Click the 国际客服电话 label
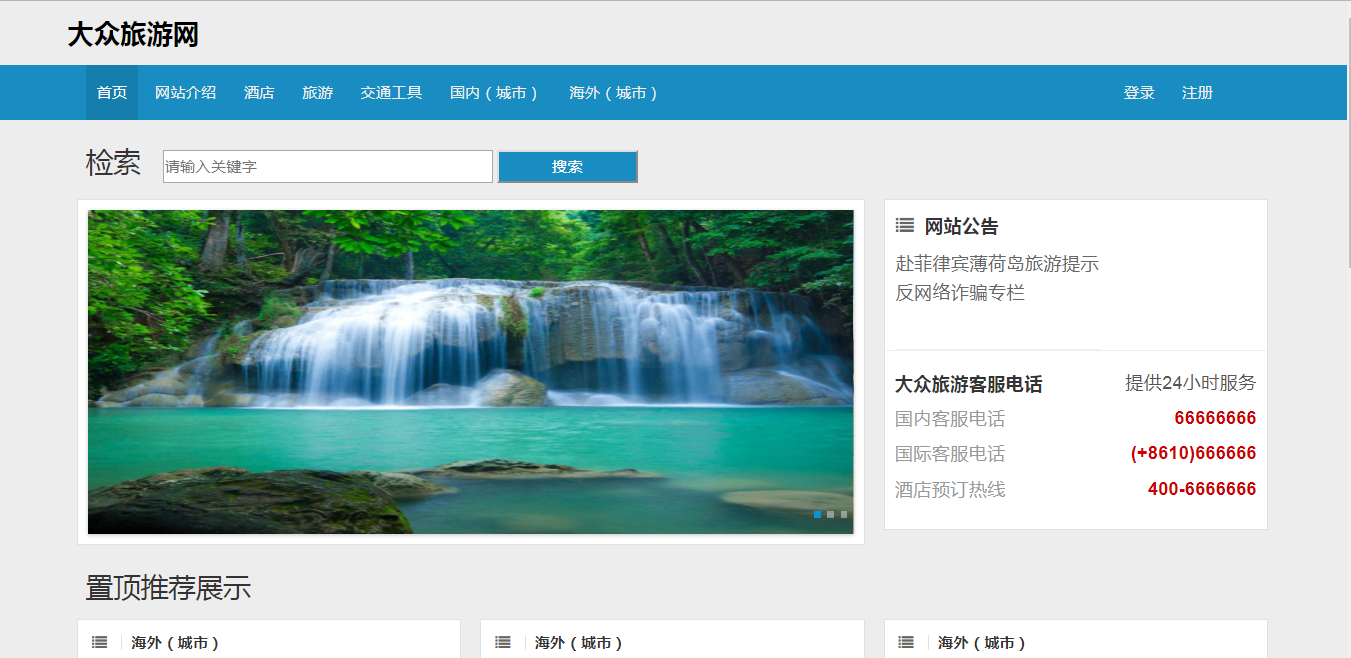The image size is (1351, 658). point(950,454)
